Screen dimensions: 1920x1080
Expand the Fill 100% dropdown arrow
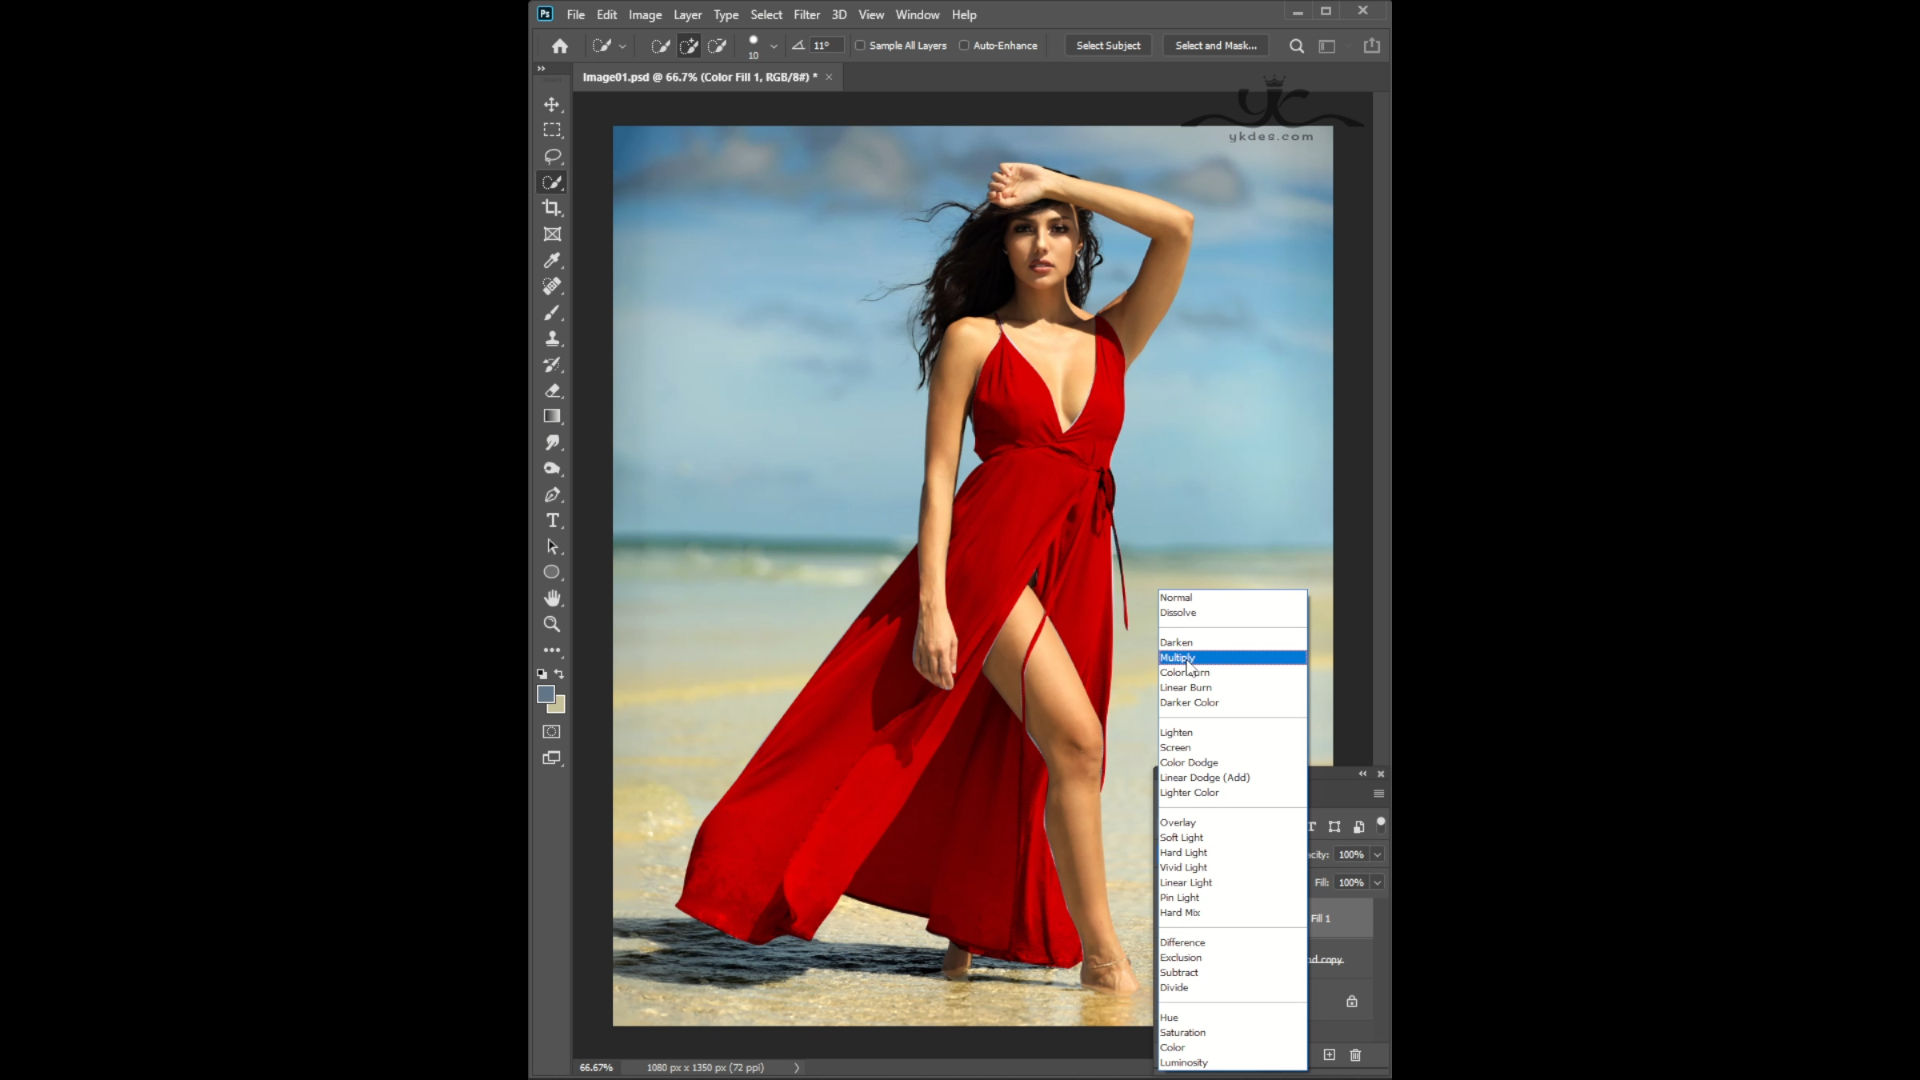(x=1377, y=883)
